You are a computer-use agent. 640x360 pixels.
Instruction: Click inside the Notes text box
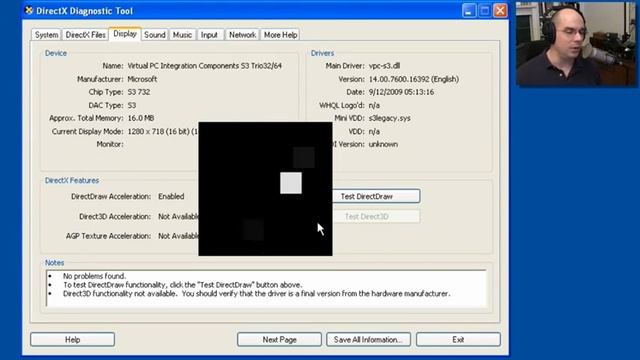[267, 288]
